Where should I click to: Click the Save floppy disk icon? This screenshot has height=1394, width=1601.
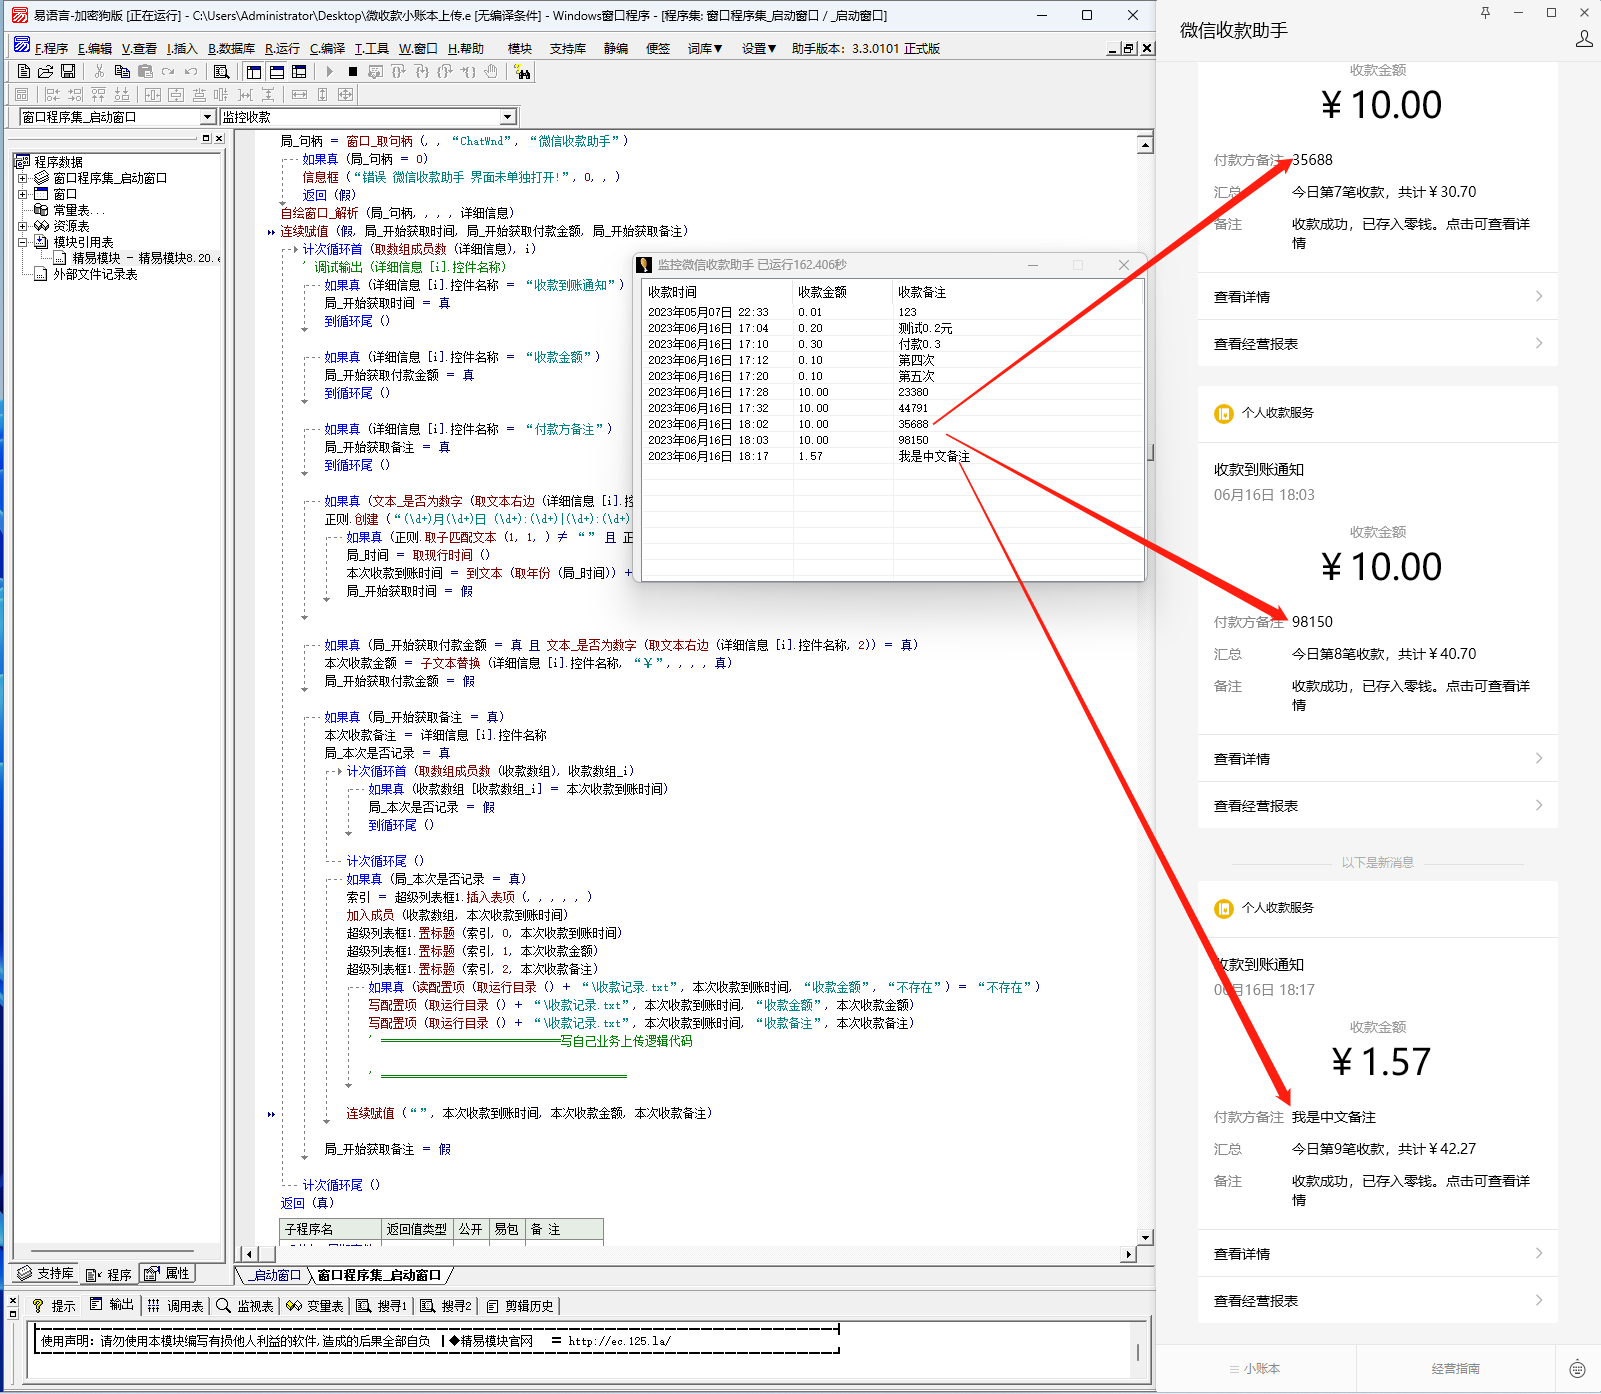coord(68,71)
